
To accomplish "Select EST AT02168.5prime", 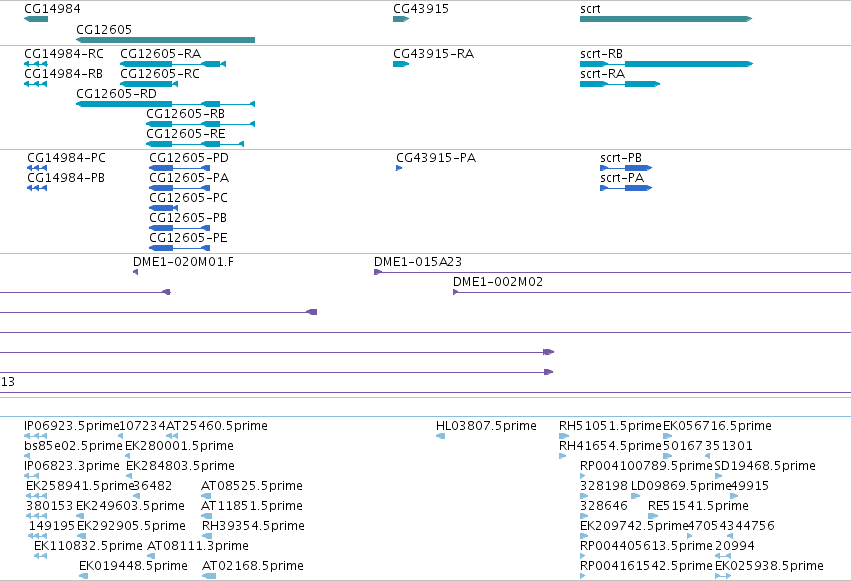I will [x=209, y=576].
